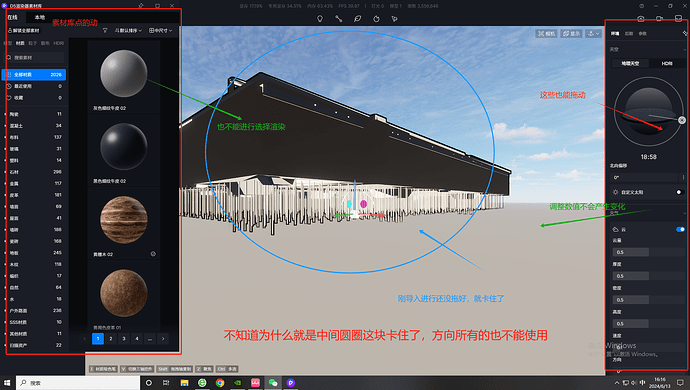Click the 搜索素材 search assets field
The height and width of the screenshot is (390, 690).
(35, 58)
